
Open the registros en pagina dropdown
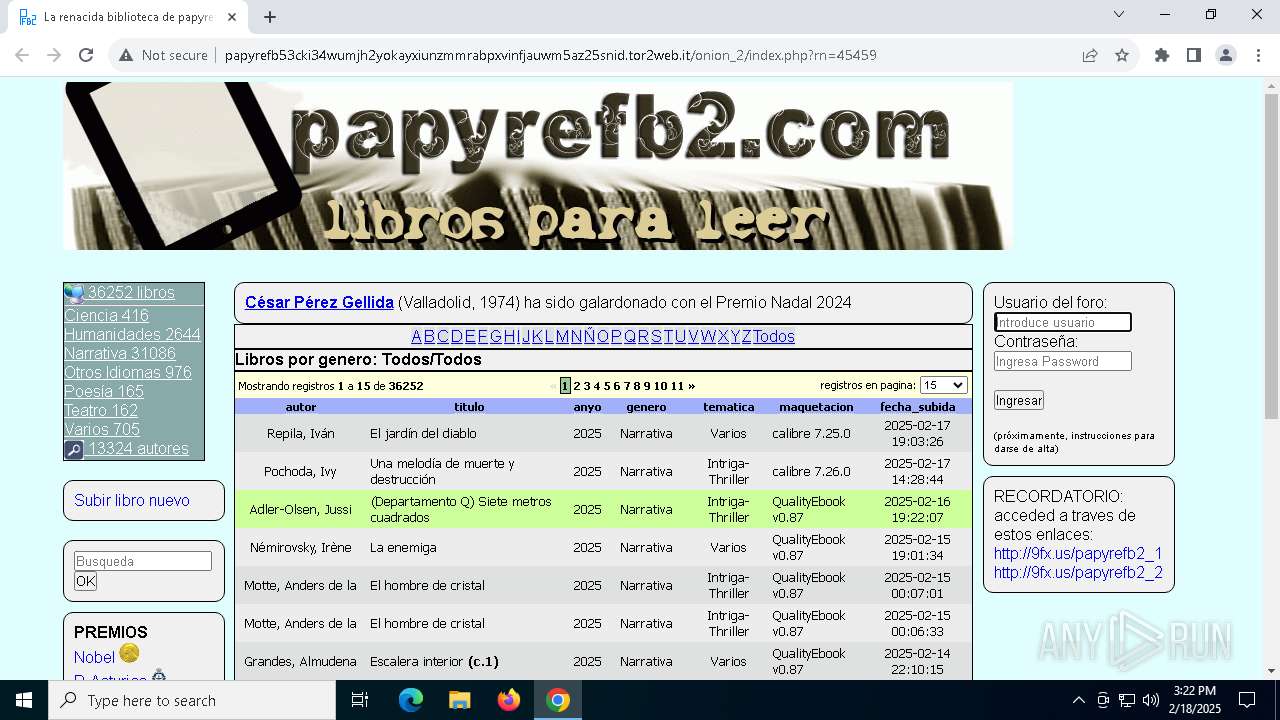tap(943, 385)
